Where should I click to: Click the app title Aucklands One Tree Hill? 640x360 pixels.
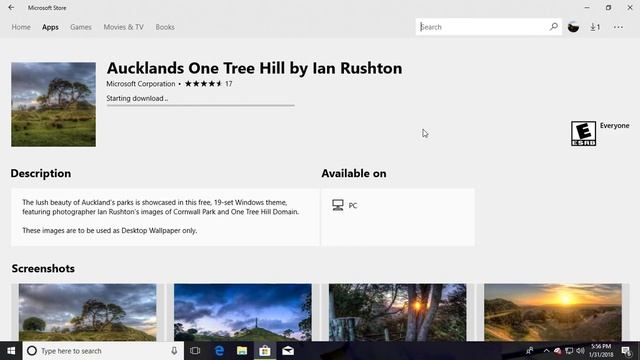click(x=254, y=68)
